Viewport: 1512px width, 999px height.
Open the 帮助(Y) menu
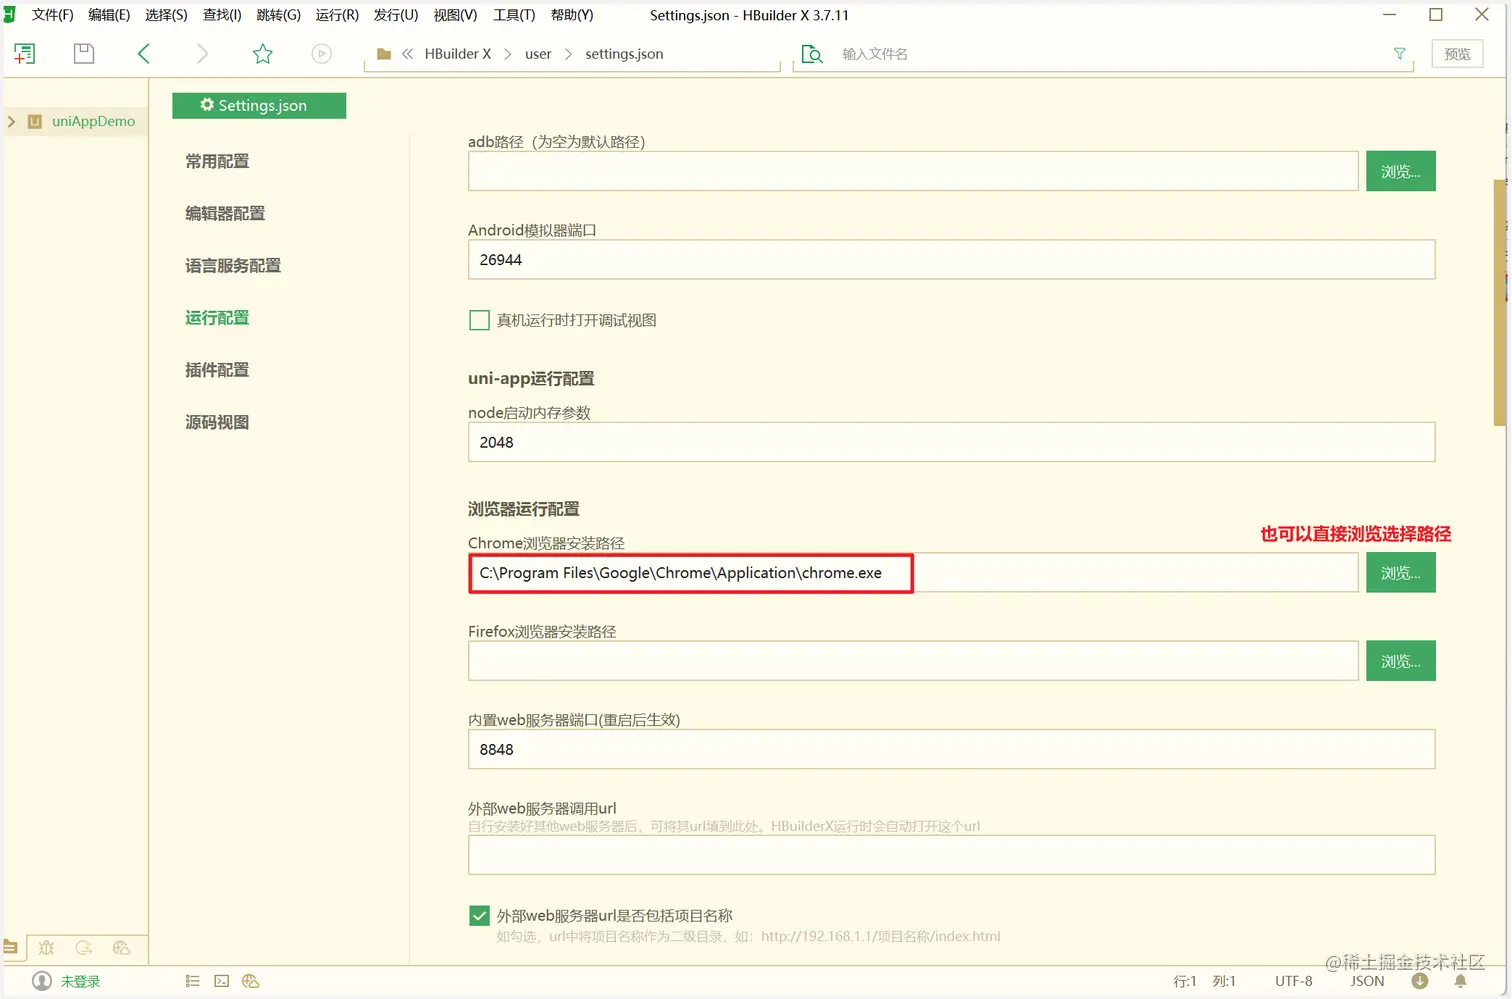(572, 15)
